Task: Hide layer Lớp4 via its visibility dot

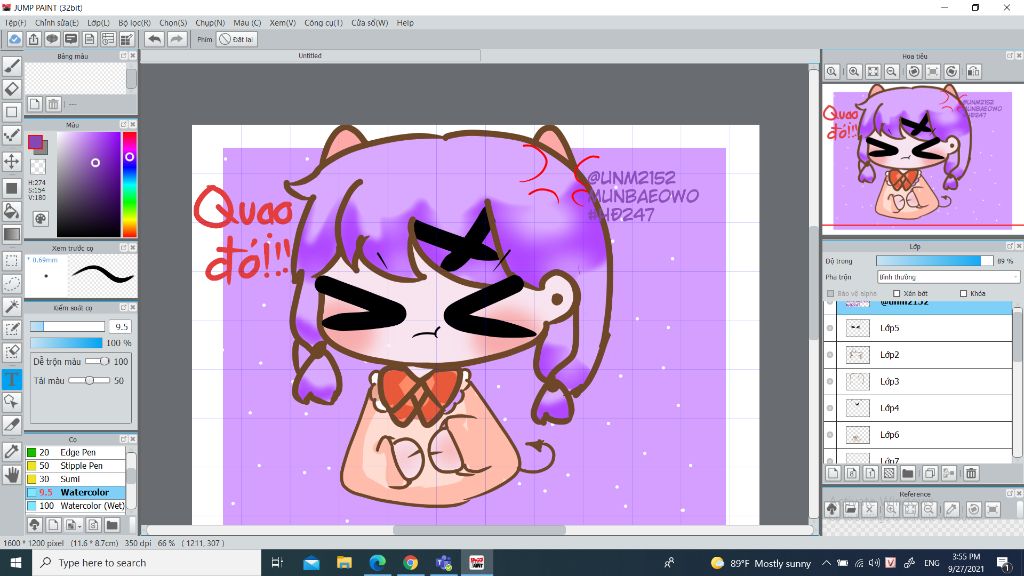Action: coord(830,408)
